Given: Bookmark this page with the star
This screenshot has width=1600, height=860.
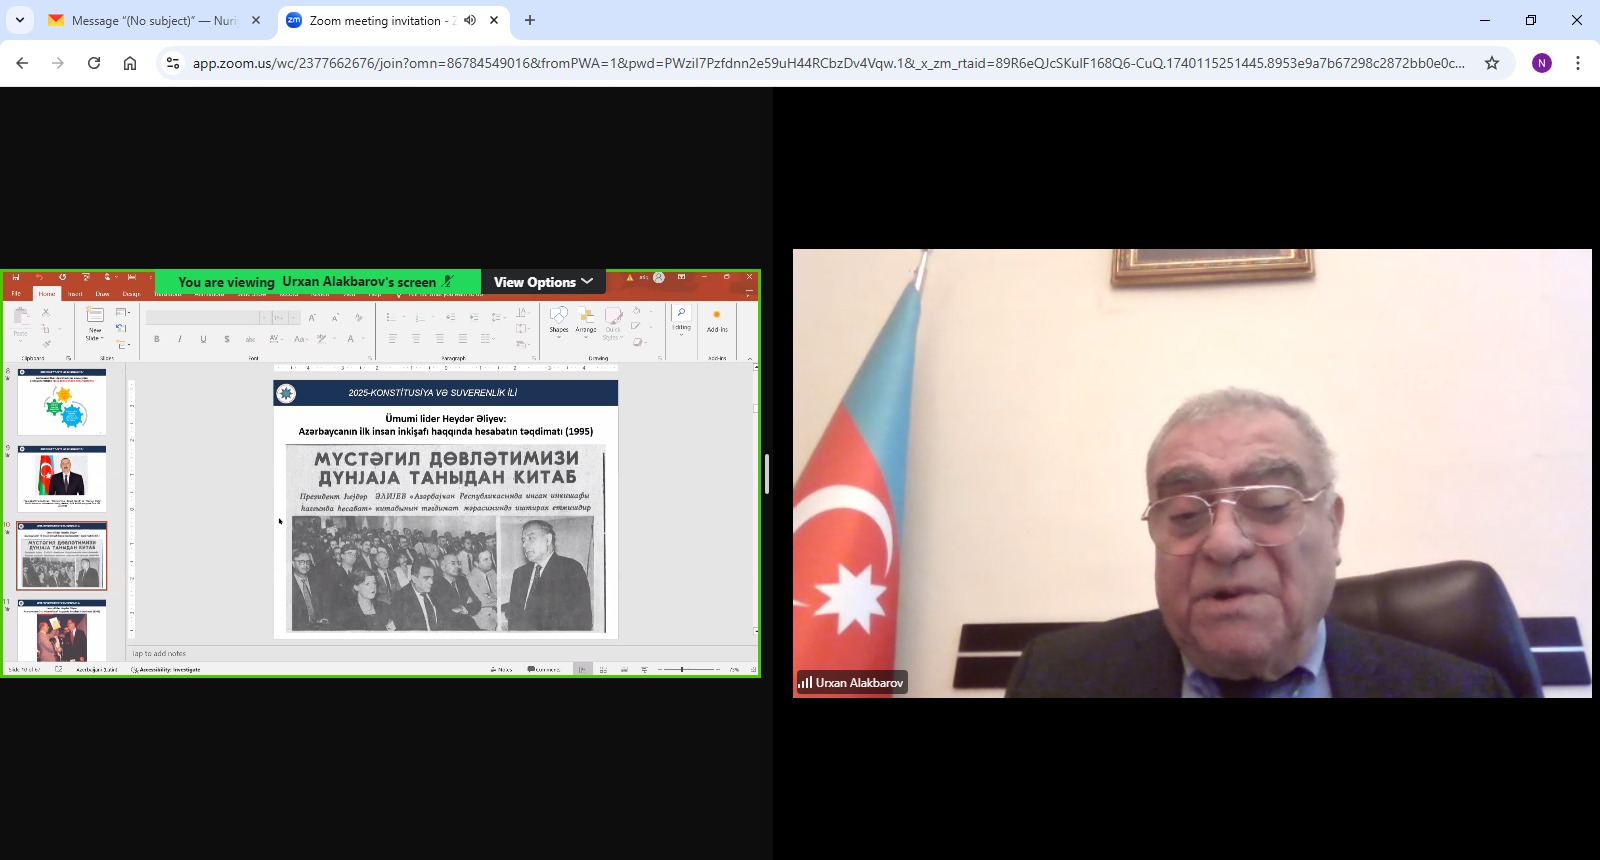Looking at the screenshot, I should [x=1492, y=63].
